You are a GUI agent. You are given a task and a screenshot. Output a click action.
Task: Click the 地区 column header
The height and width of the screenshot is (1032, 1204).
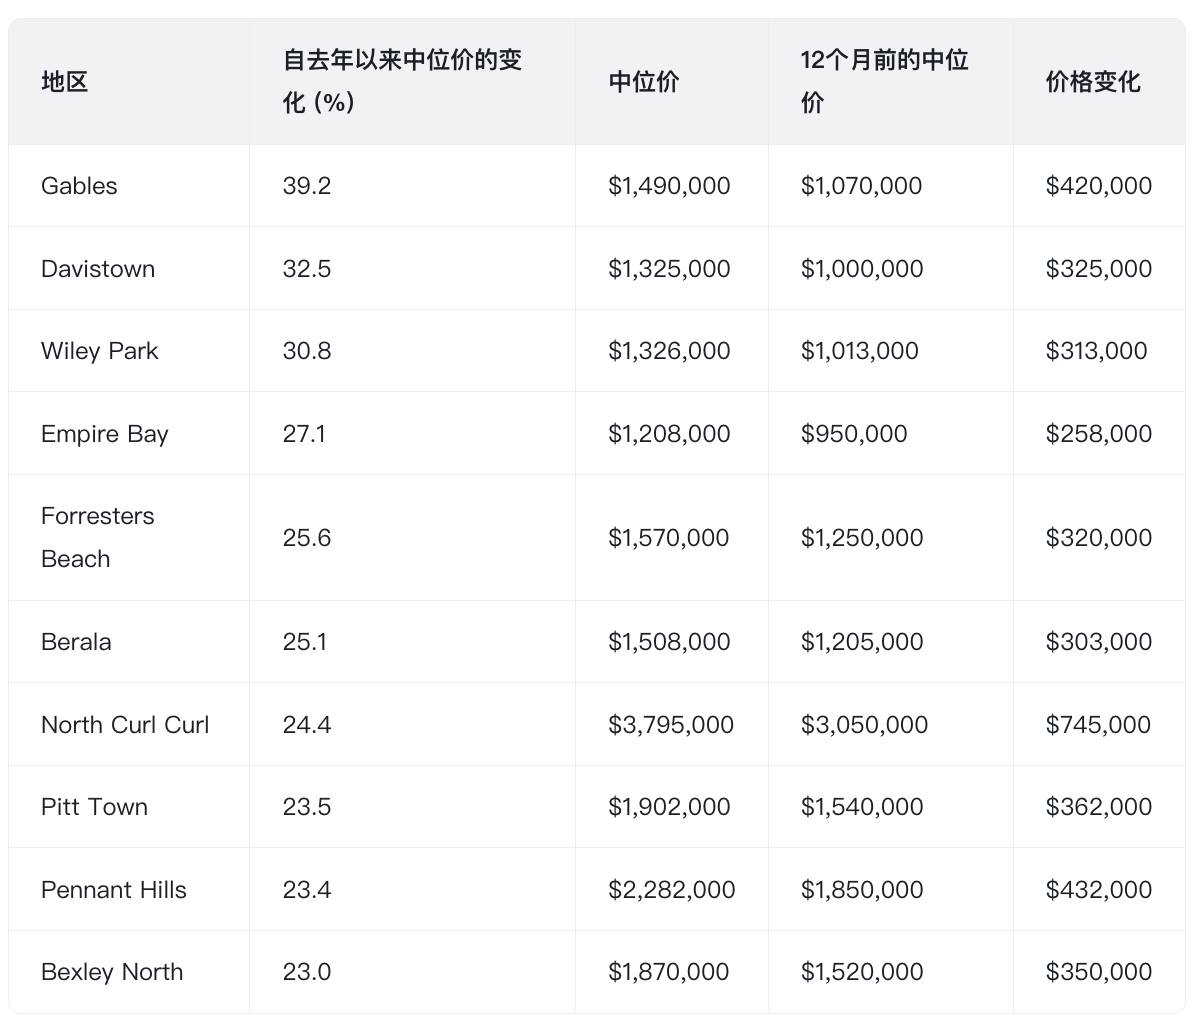(x=65, y=82)
